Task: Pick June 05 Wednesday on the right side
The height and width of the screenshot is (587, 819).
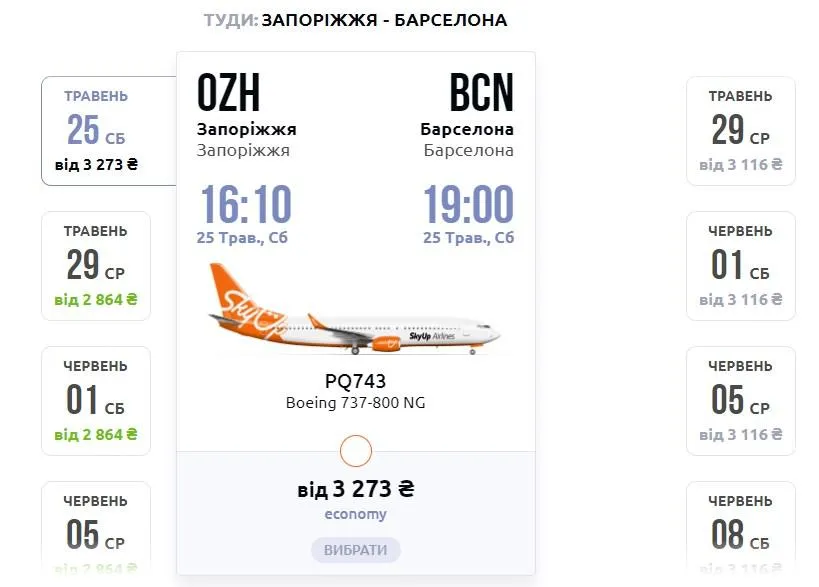Action: click(x=740, y=398)
